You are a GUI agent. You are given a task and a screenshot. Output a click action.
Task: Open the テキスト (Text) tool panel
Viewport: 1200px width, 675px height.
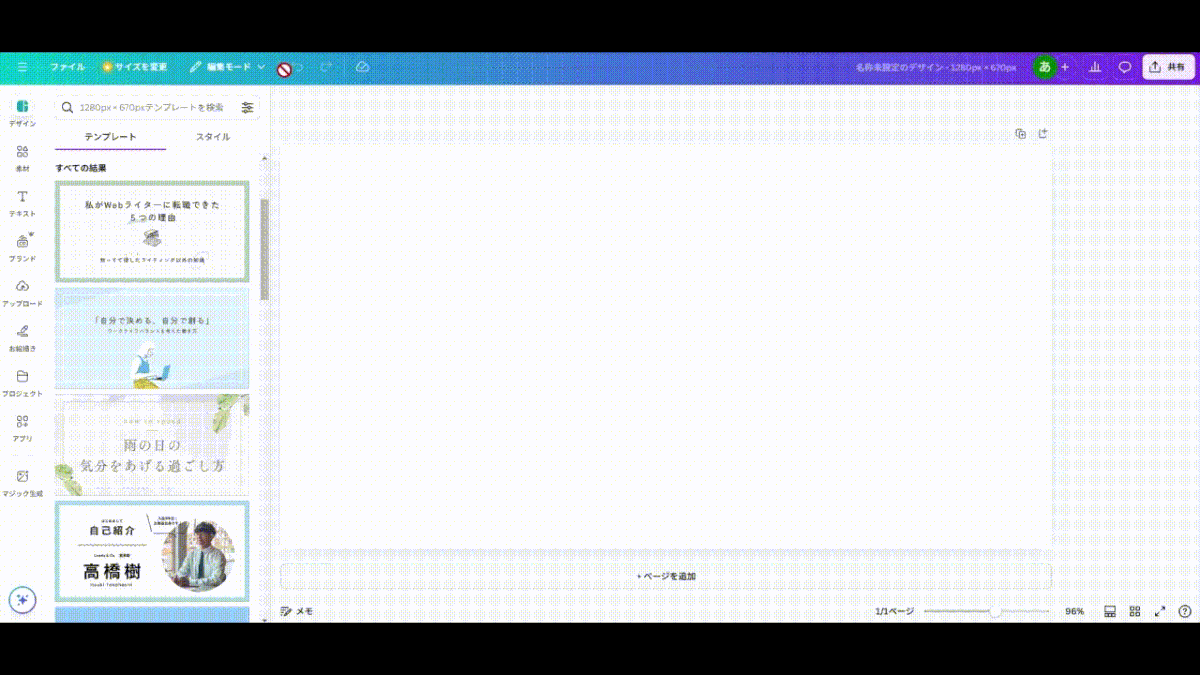[22, 202]
